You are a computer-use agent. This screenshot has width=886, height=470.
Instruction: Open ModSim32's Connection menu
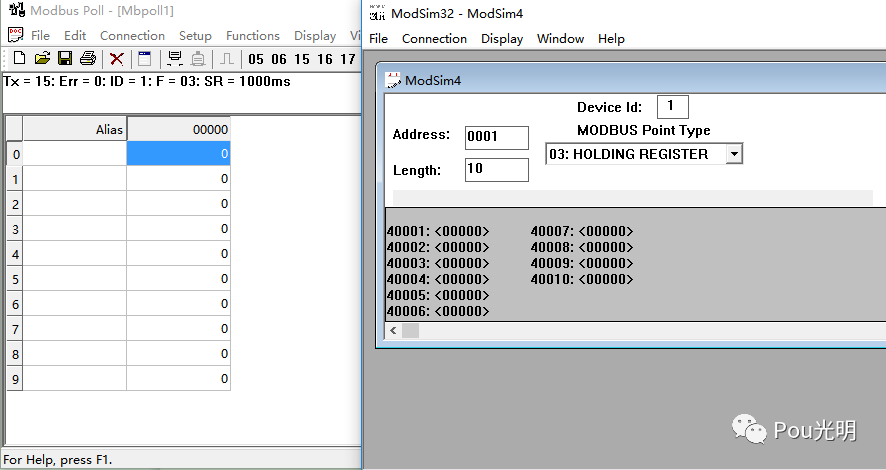434,38
